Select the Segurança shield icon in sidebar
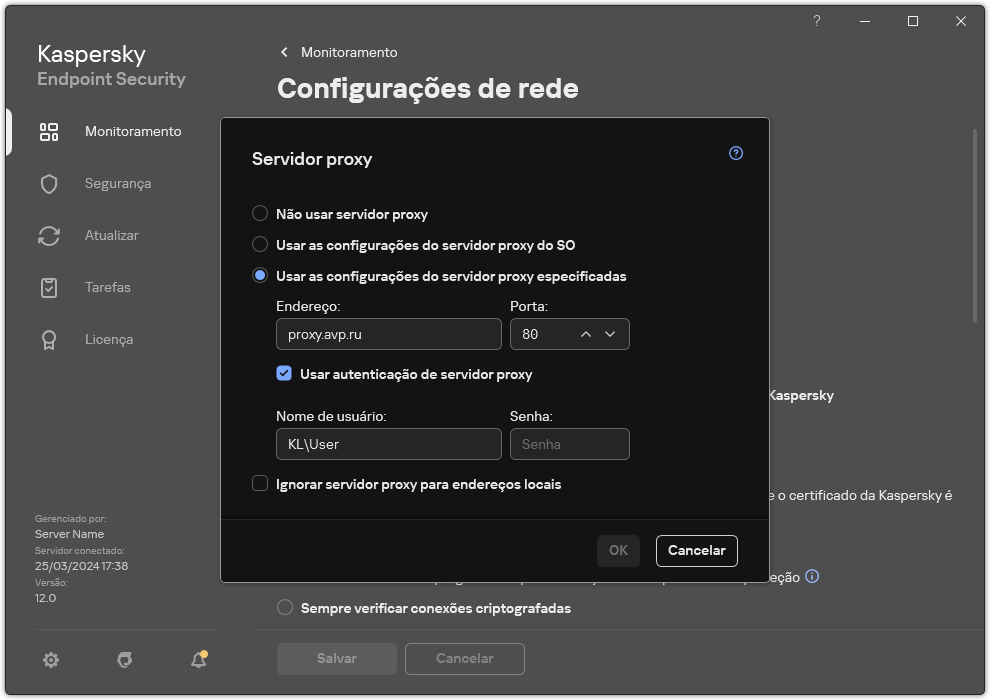 point(48,183)
